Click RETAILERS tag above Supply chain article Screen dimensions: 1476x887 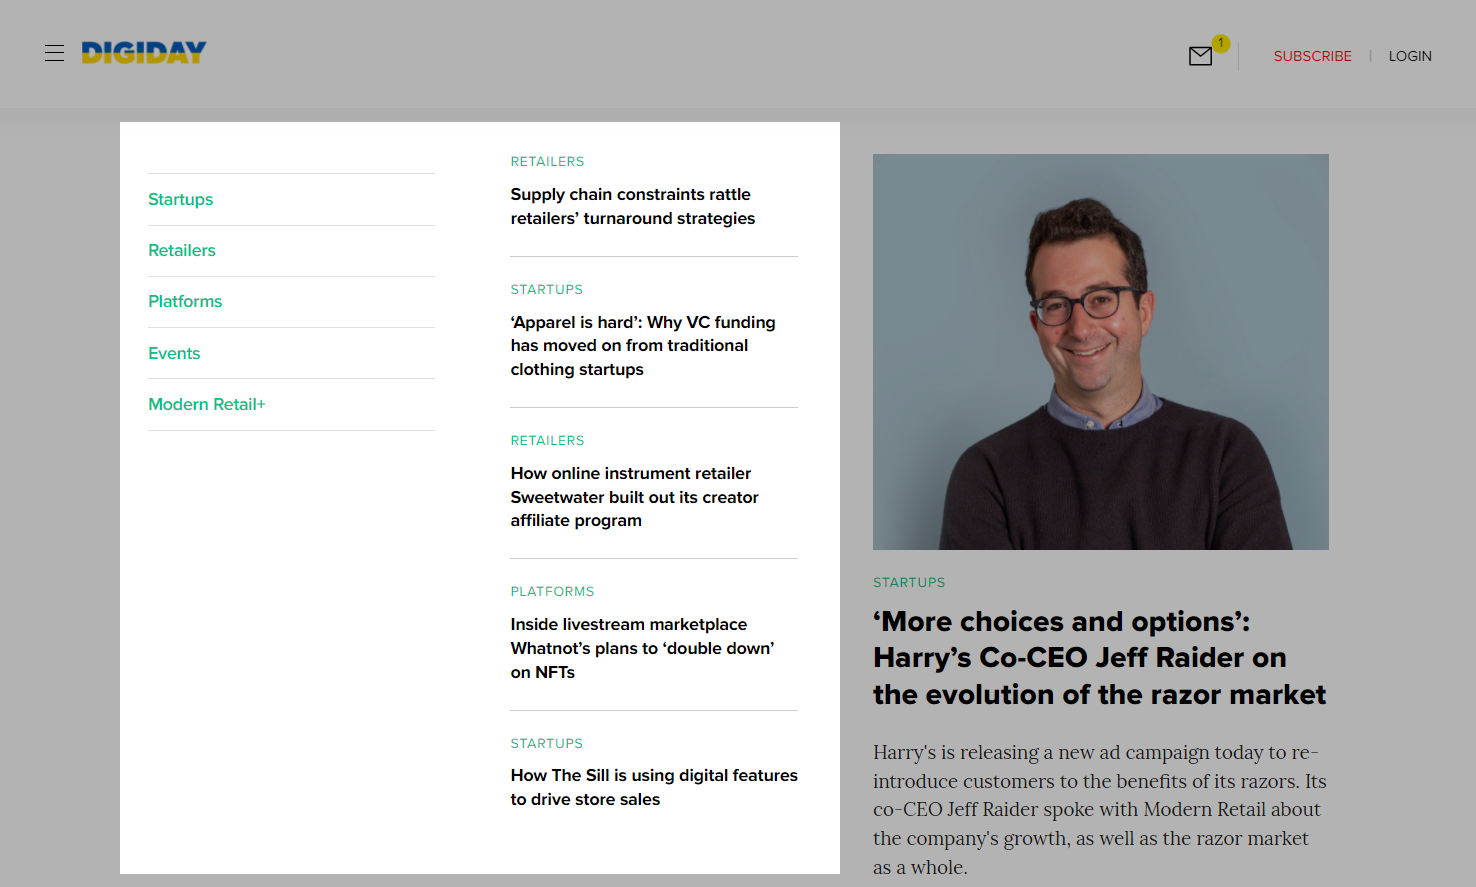[x=547, y=161]
